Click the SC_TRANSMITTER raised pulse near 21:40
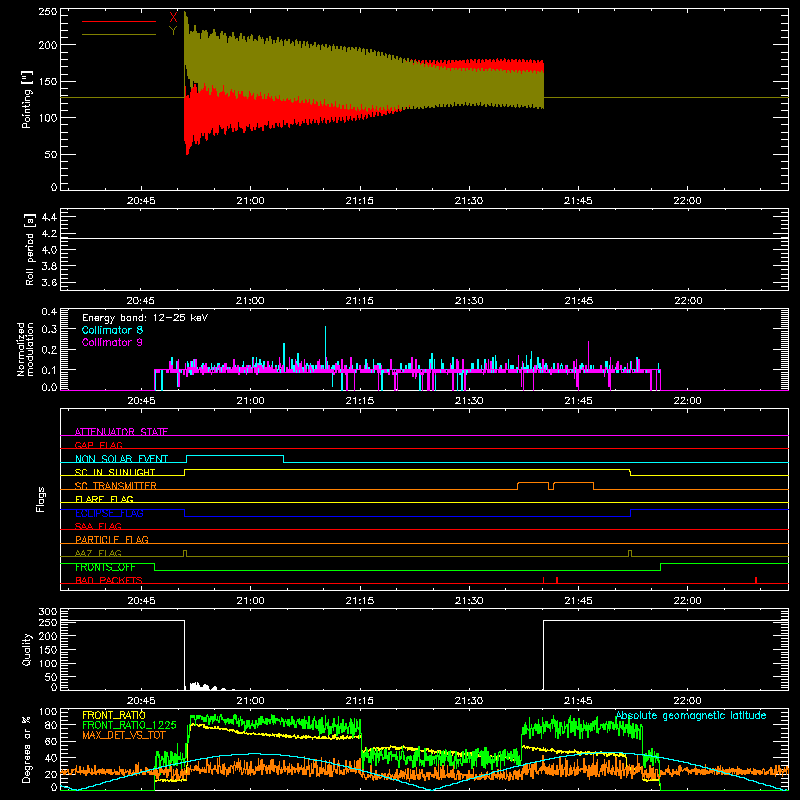800x800 pixels. click(533, 483)
